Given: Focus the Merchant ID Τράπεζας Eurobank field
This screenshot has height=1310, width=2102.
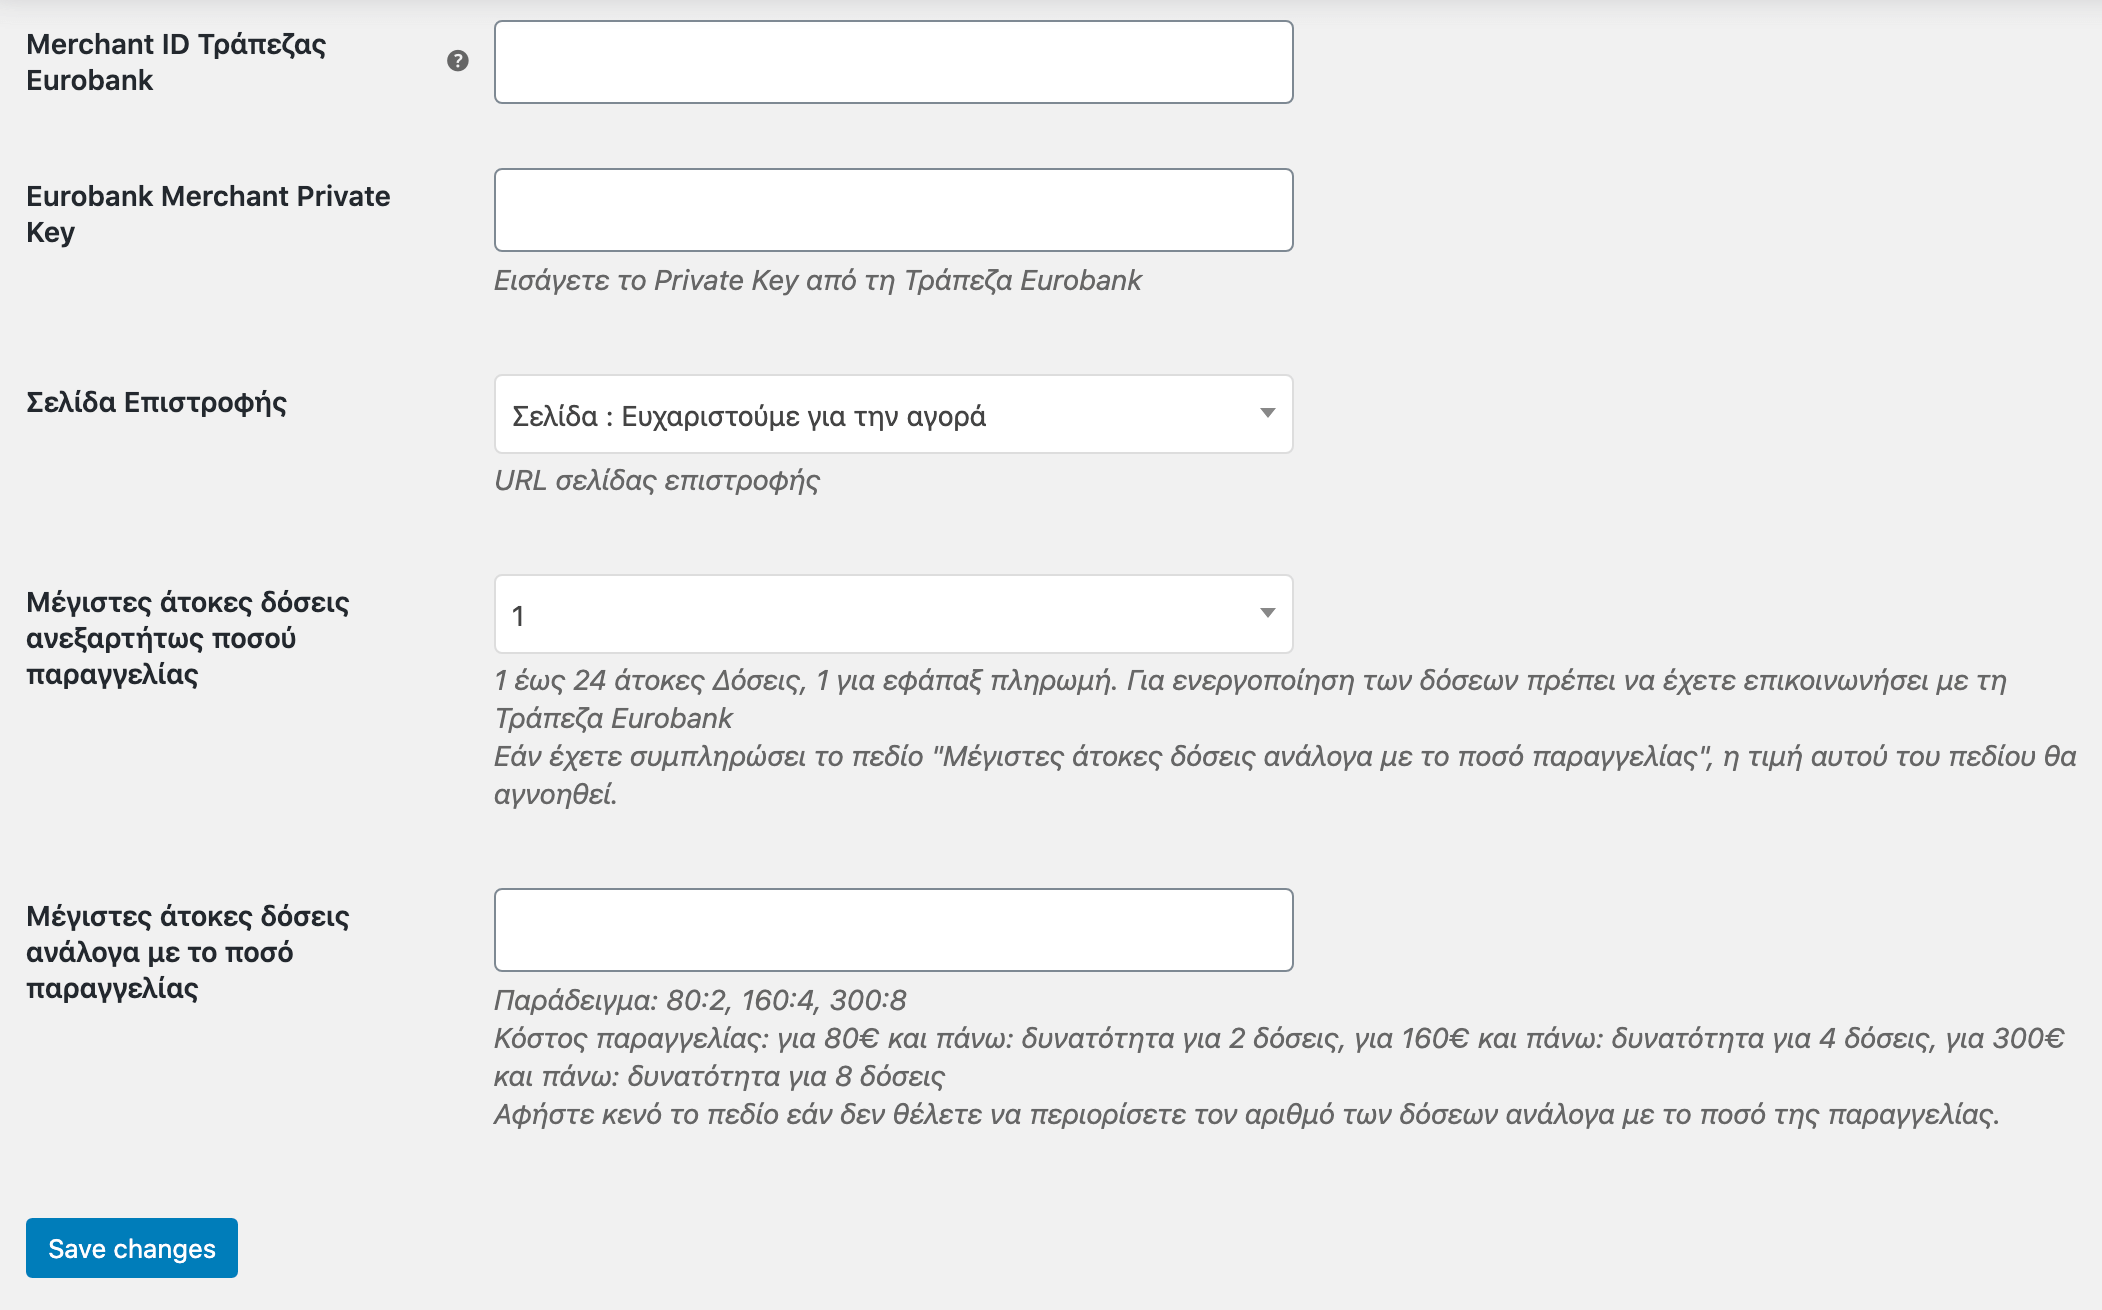Looking at the screenshot, I should click(x=893, y=62).
